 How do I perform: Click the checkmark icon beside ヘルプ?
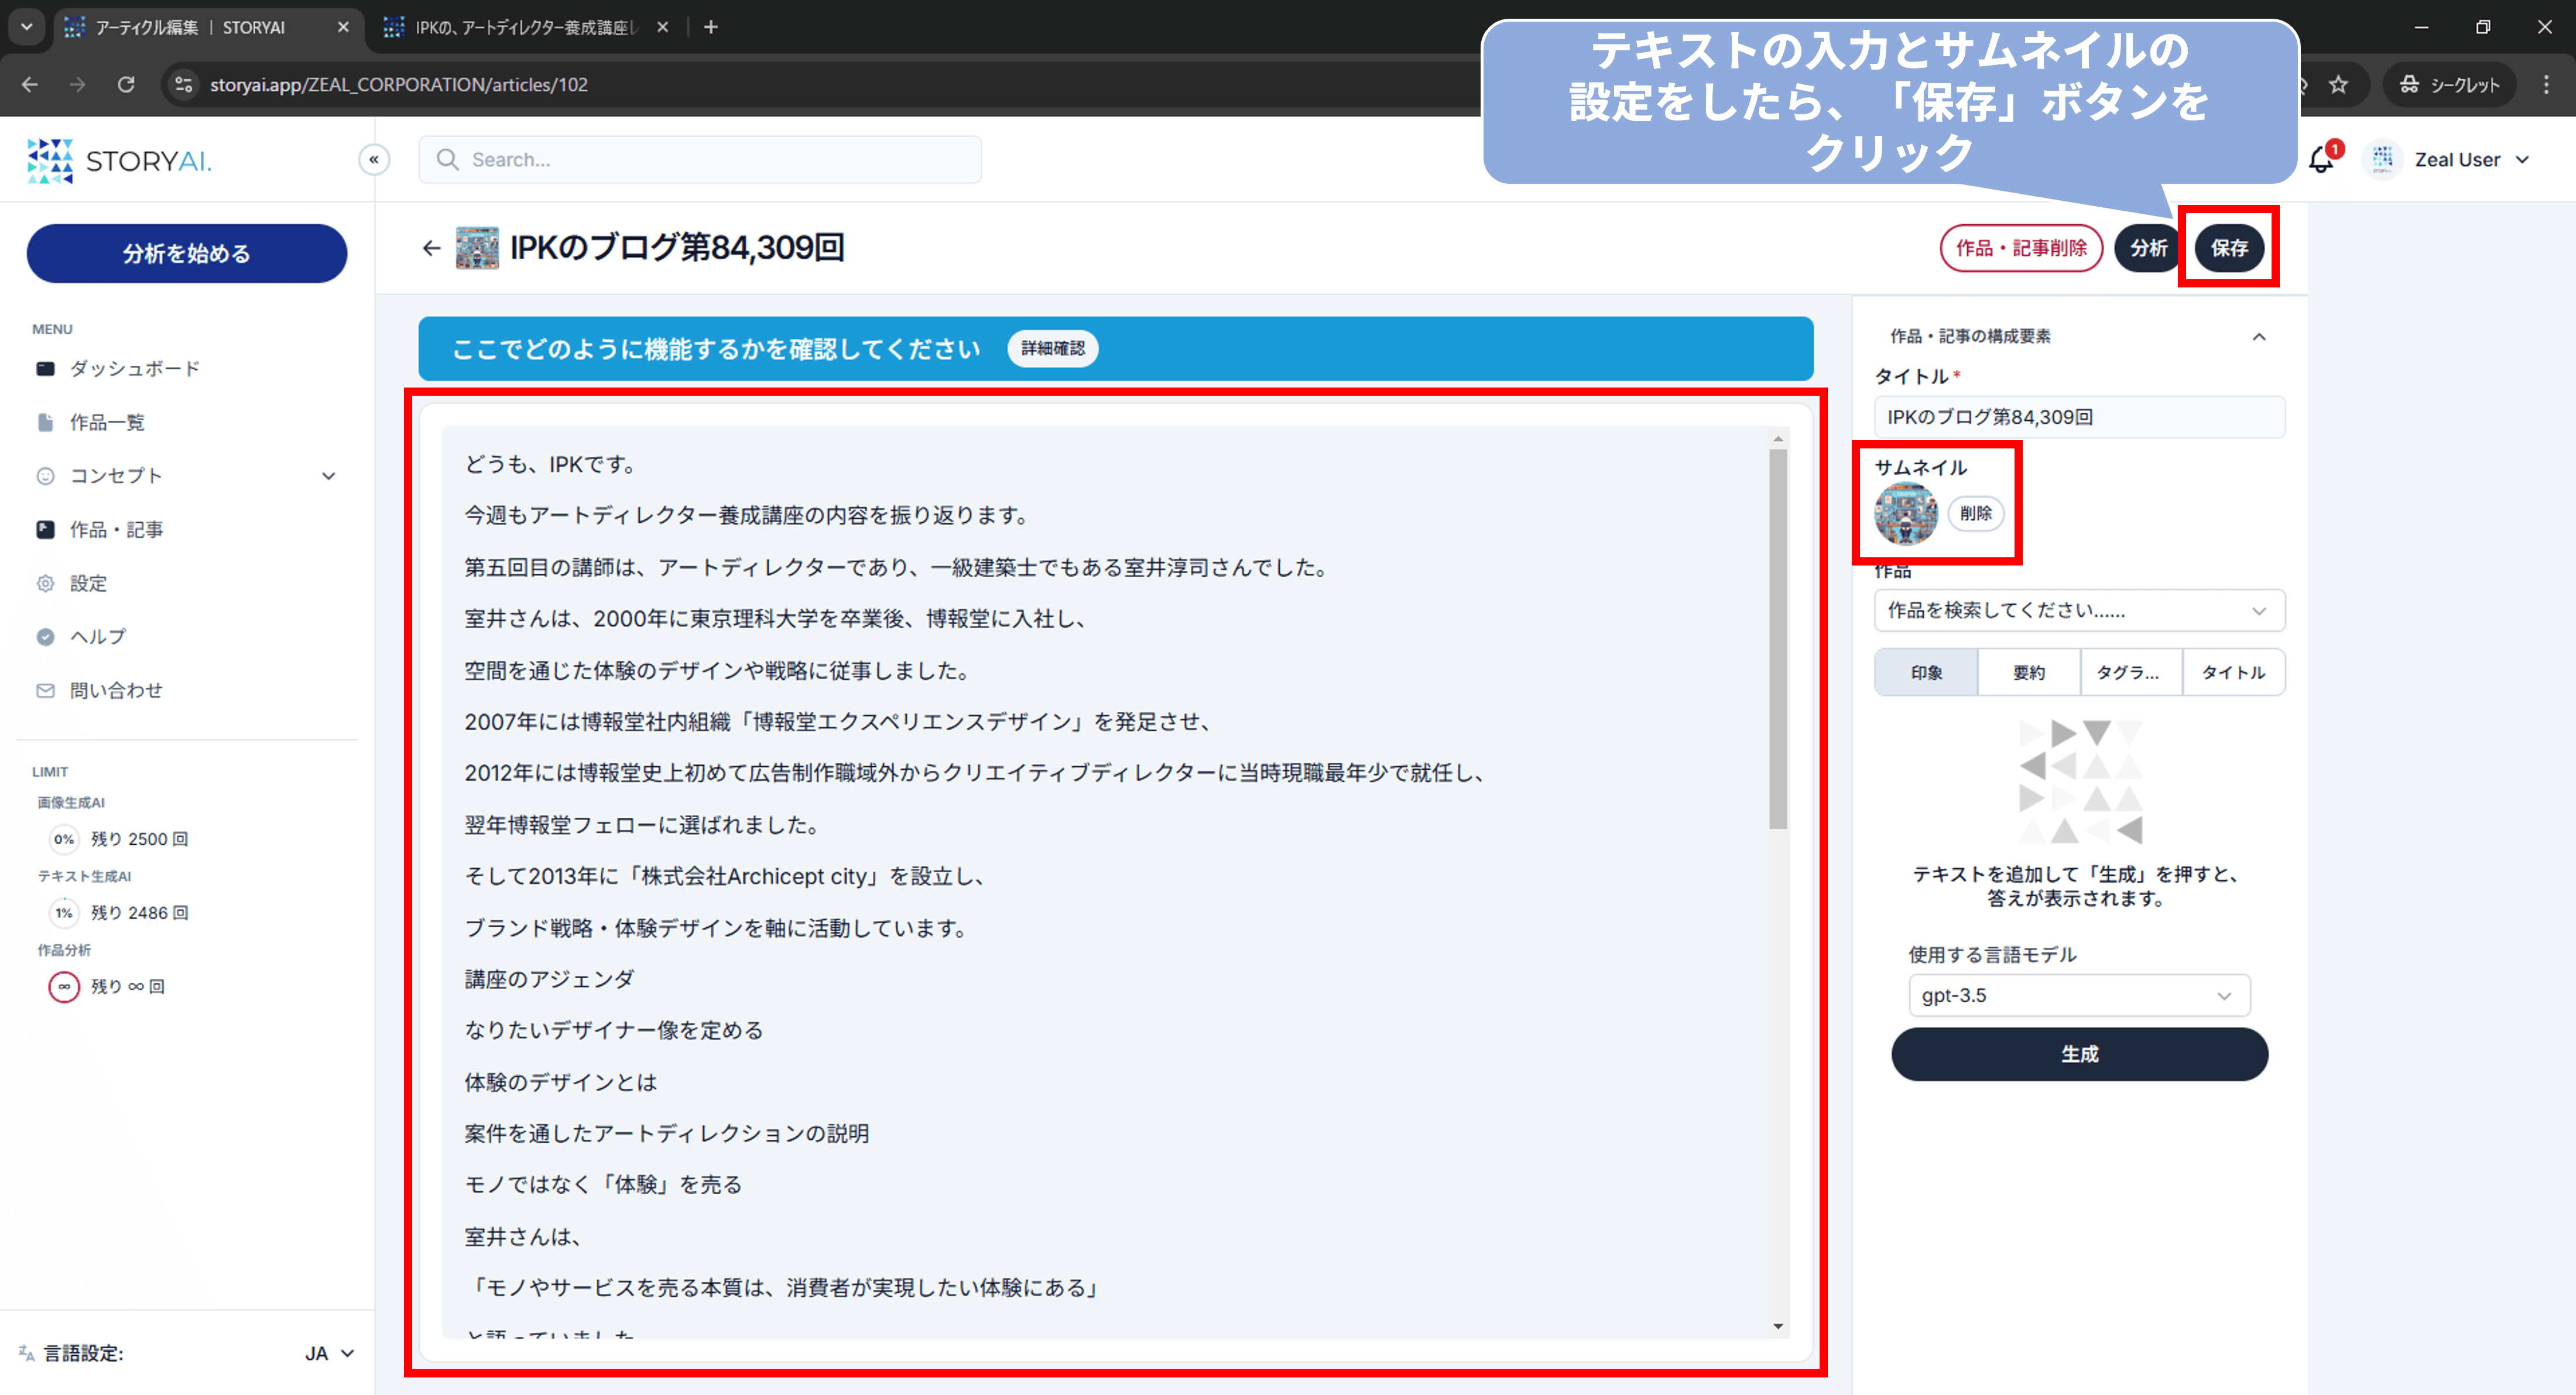pyautogui.click(x=45, y=637)
